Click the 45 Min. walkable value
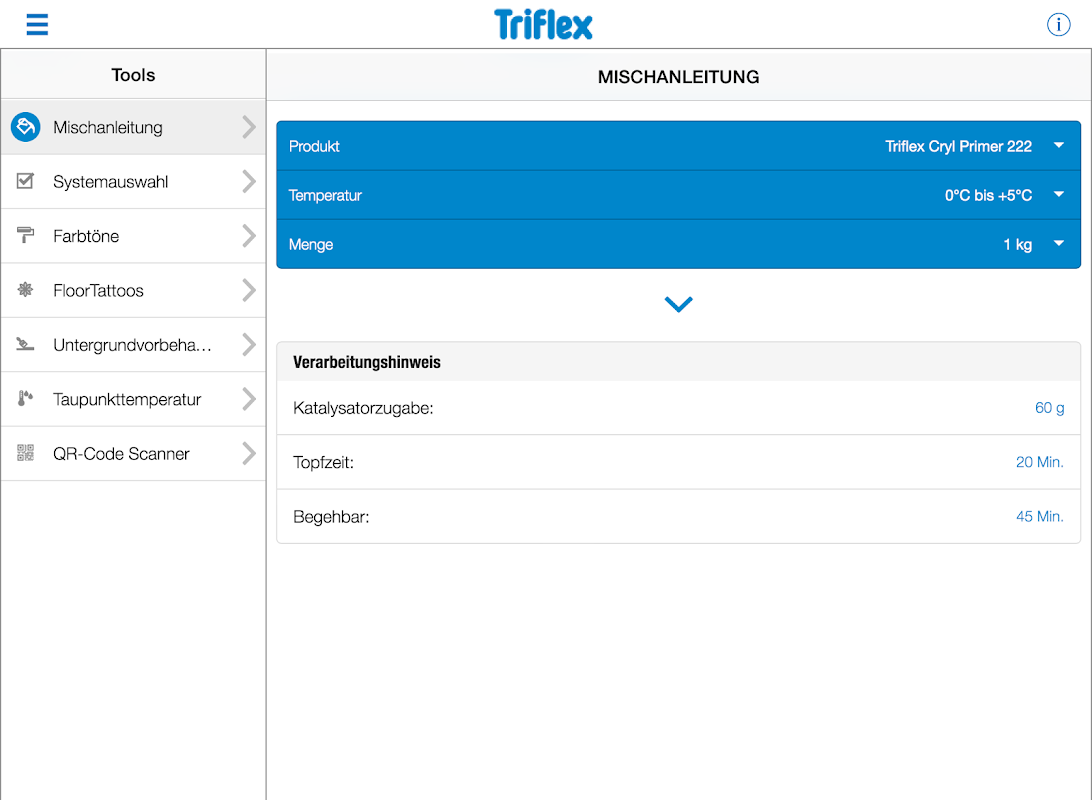Image resolution: width=1092 pixels, height=800 pixels. pos(1040,516)
